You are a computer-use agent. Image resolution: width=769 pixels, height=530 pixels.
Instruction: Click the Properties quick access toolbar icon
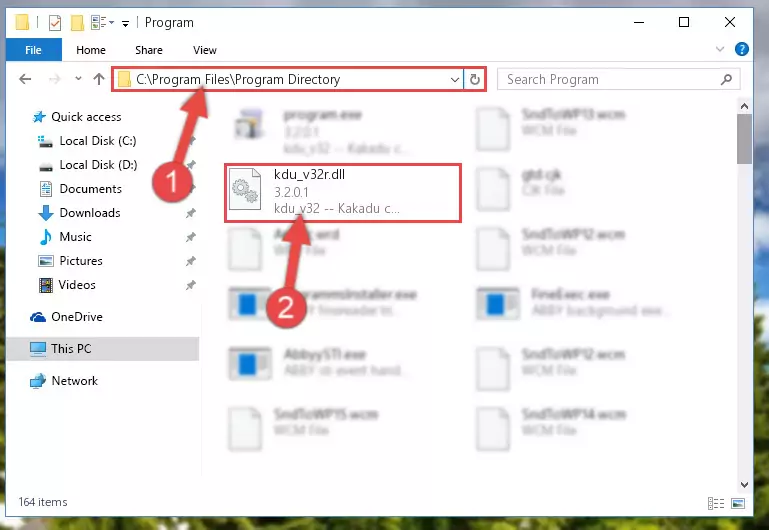(x=54, y=23)
